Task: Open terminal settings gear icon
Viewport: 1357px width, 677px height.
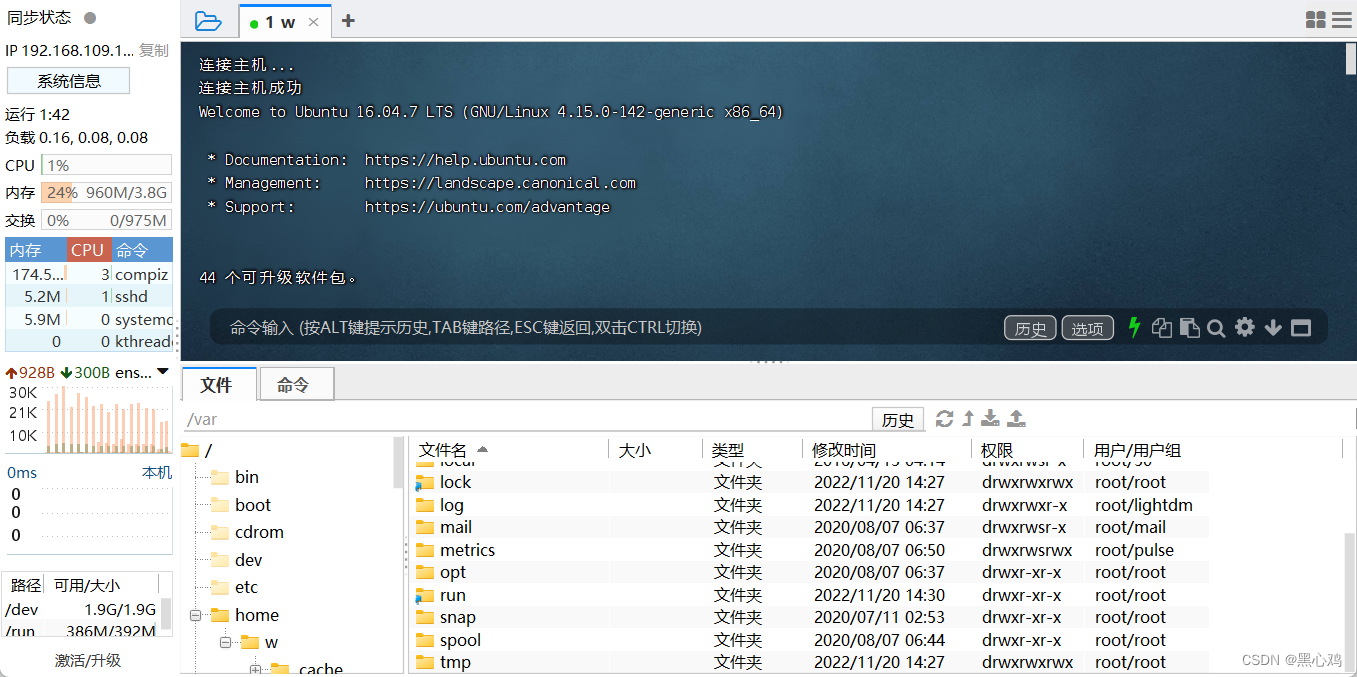Action: [1244, 327]
